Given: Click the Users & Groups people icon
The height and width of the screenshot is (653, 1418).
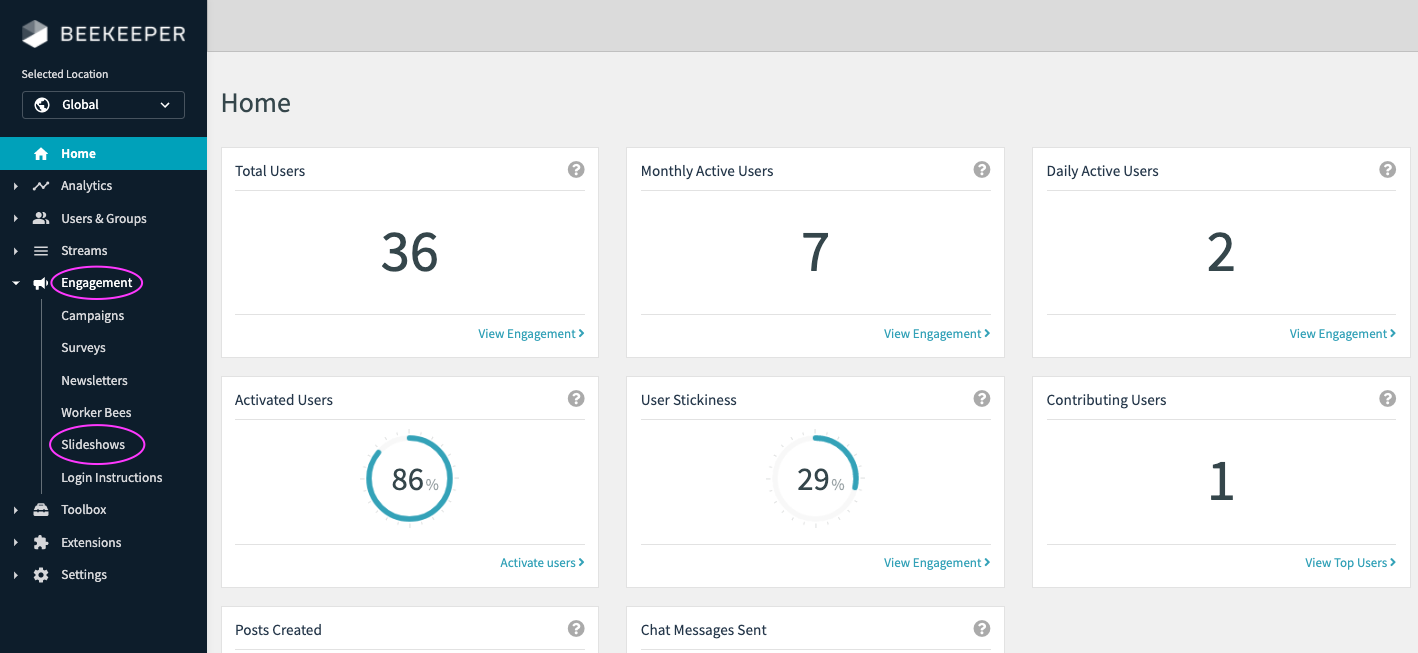Looking at the screenshot, I should coord(41,218).
